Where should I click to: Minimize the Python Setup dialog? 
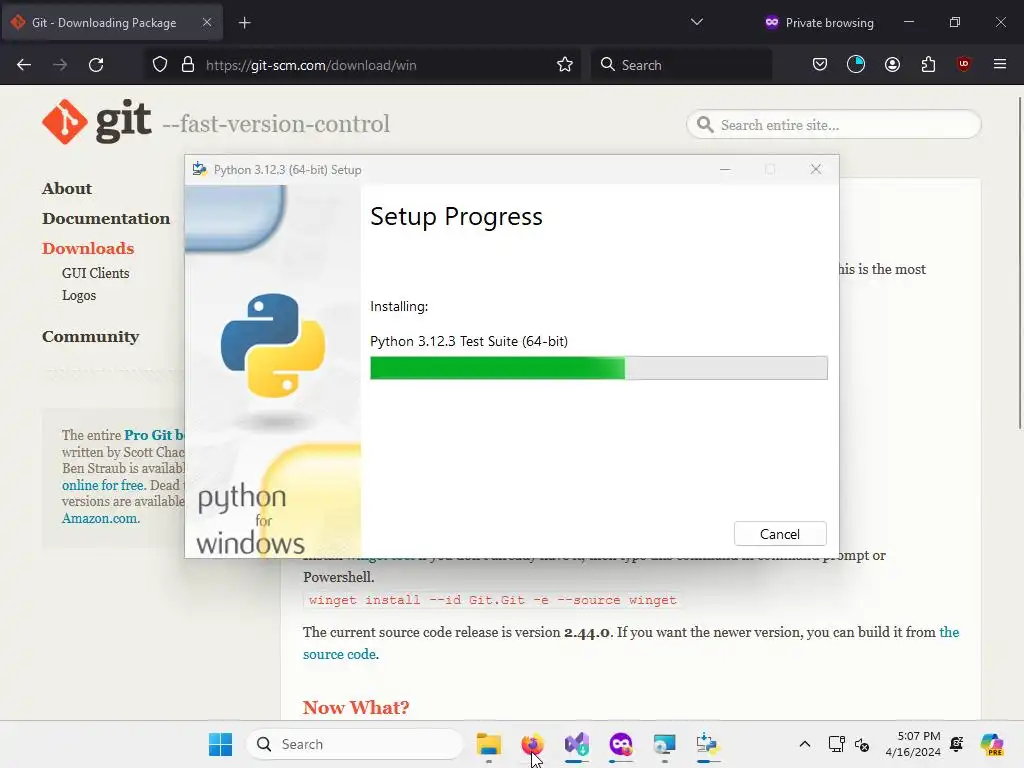click(x=724, y=169)
